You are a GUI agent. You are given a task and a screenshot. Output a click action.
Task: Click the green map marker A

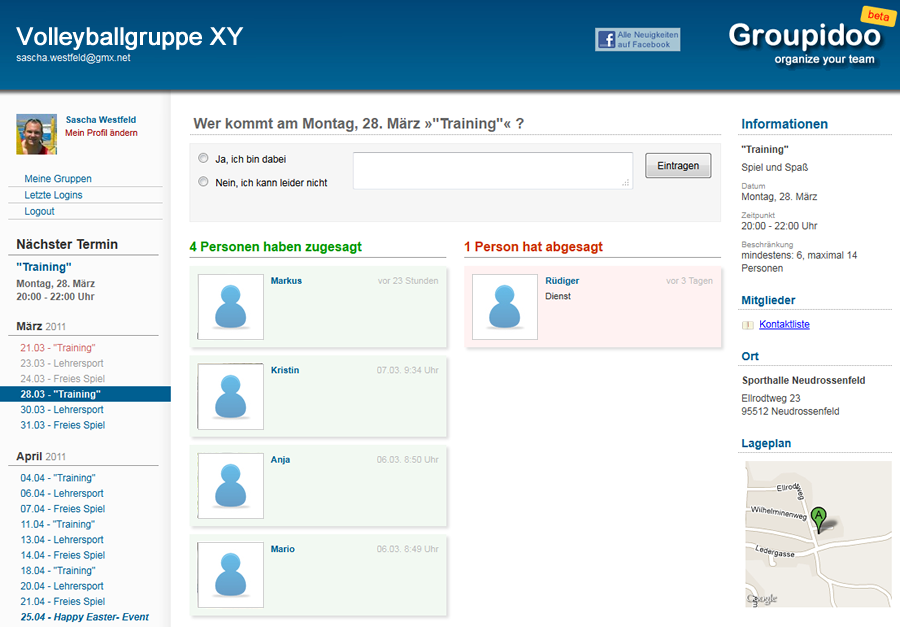point(819,517)
